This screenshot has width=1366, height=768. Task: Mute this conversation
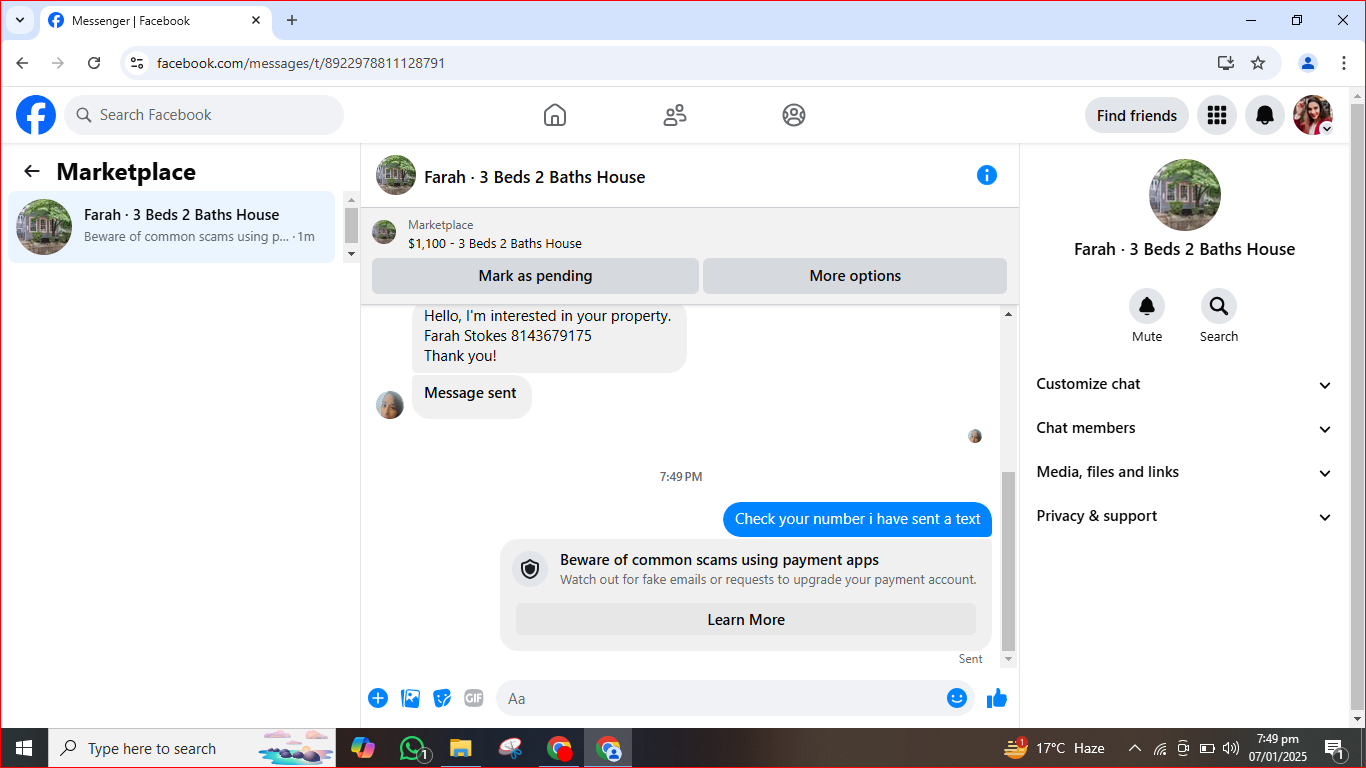[x=1147, y=306]
